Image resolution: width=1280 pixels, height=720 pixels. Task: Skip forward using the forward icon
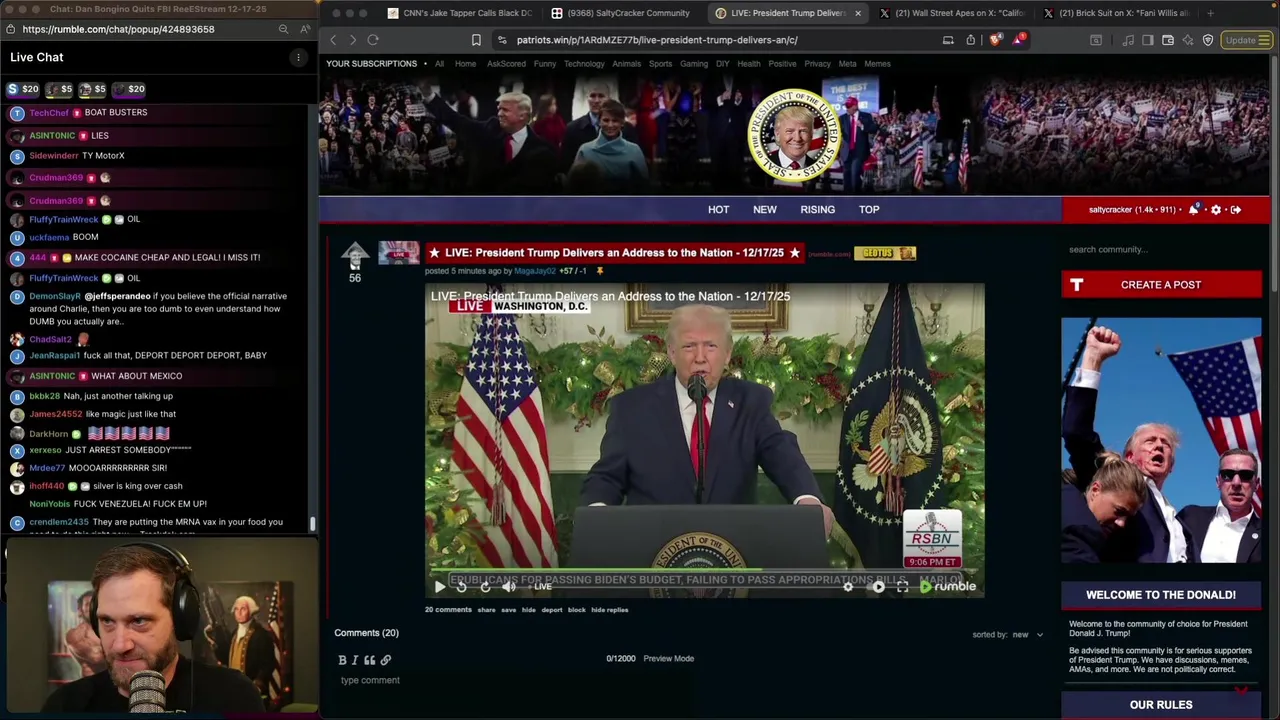pyautogui.click(x=485, y=587)
